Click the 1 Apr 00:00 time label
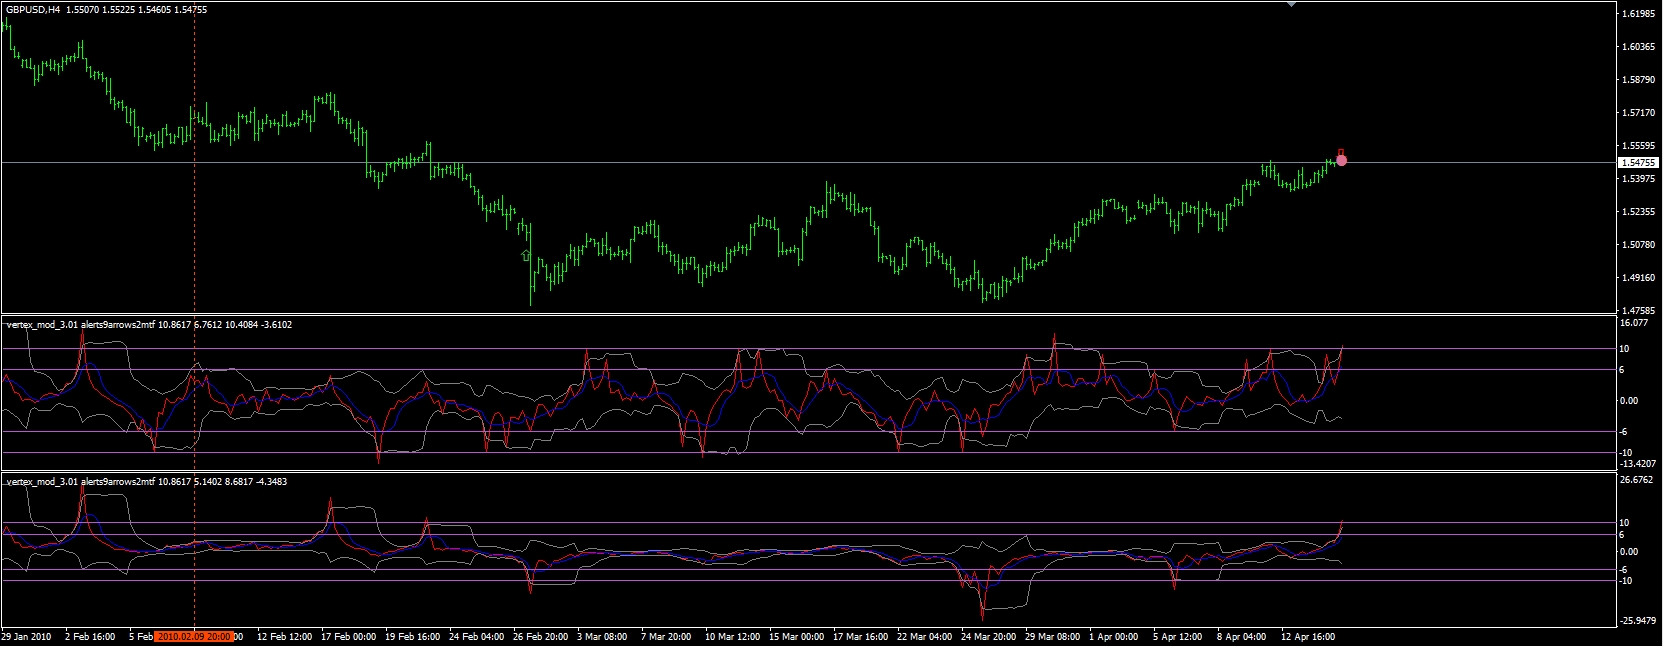 coord(1114,636)
